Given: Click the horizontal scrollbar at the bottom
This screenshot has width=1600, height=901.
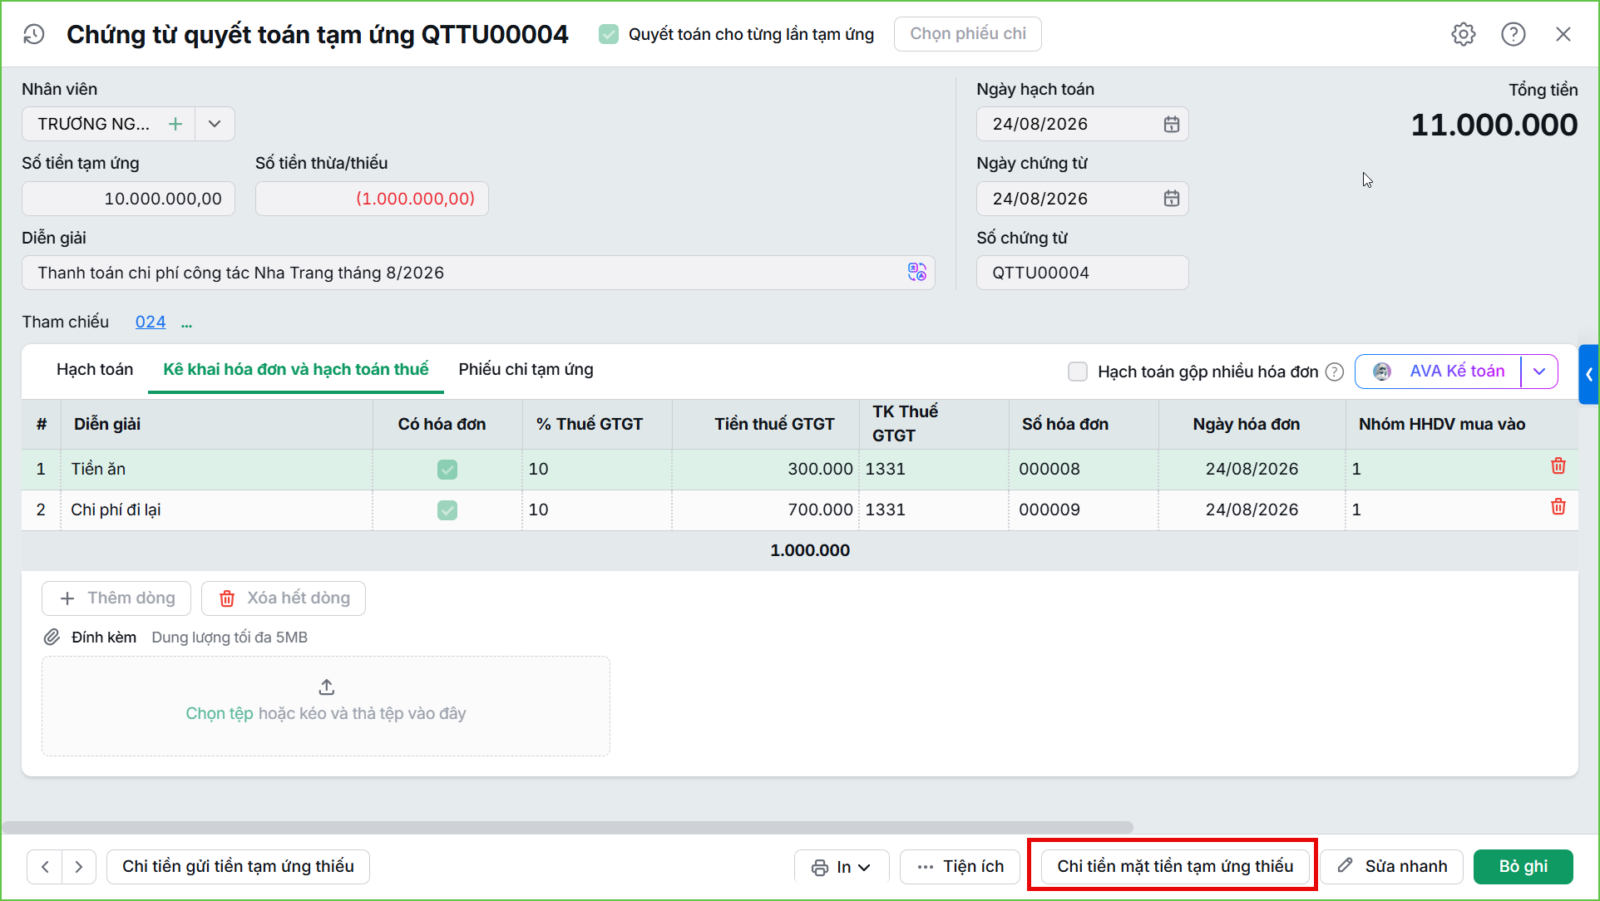Looking at the screenshot, I should pyautogui.click(x=567, y=828).
